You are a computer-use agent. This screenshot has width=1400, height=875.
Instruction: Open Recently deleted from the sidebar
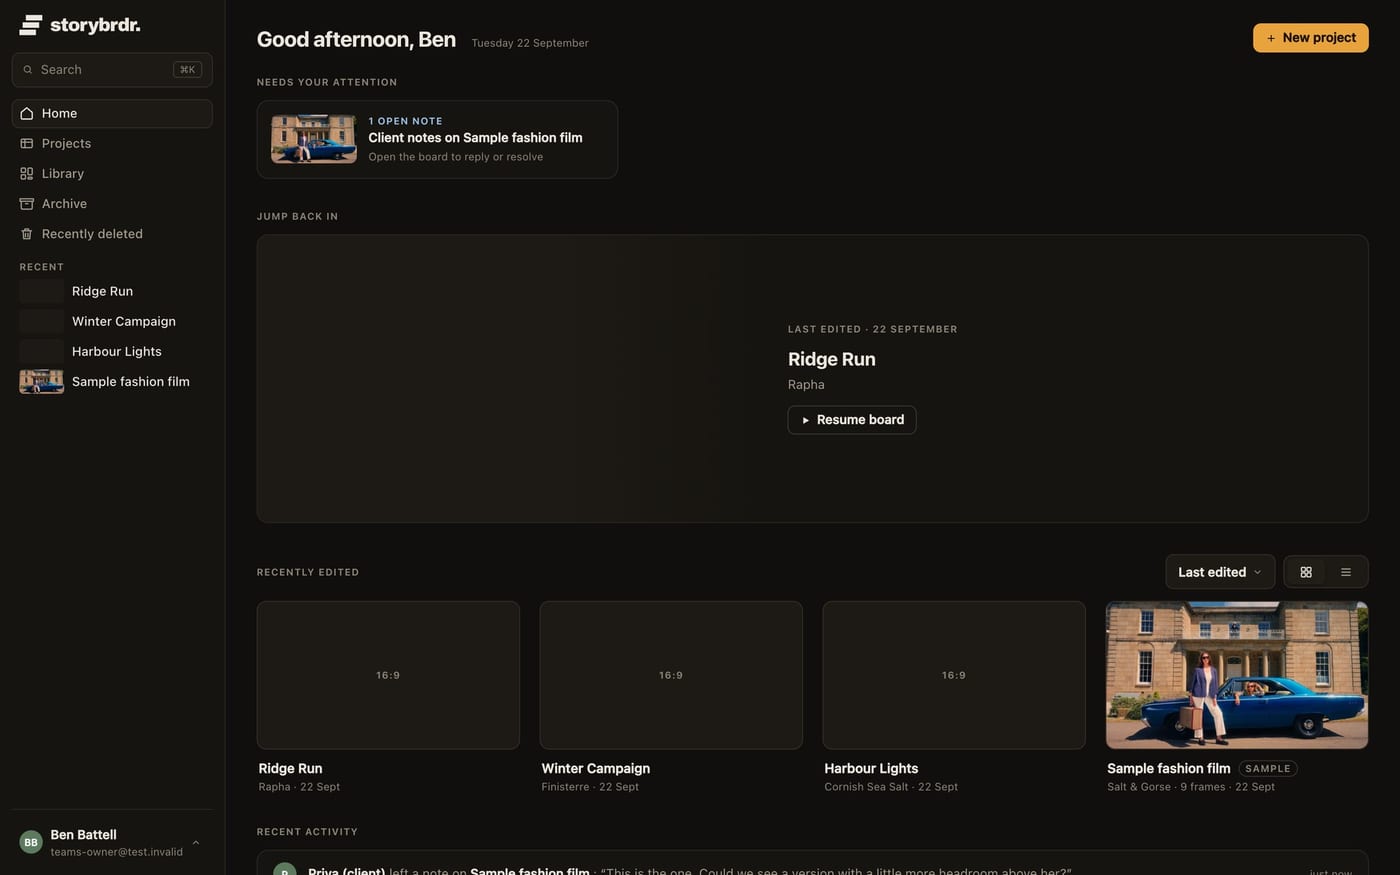pos(112,234)
